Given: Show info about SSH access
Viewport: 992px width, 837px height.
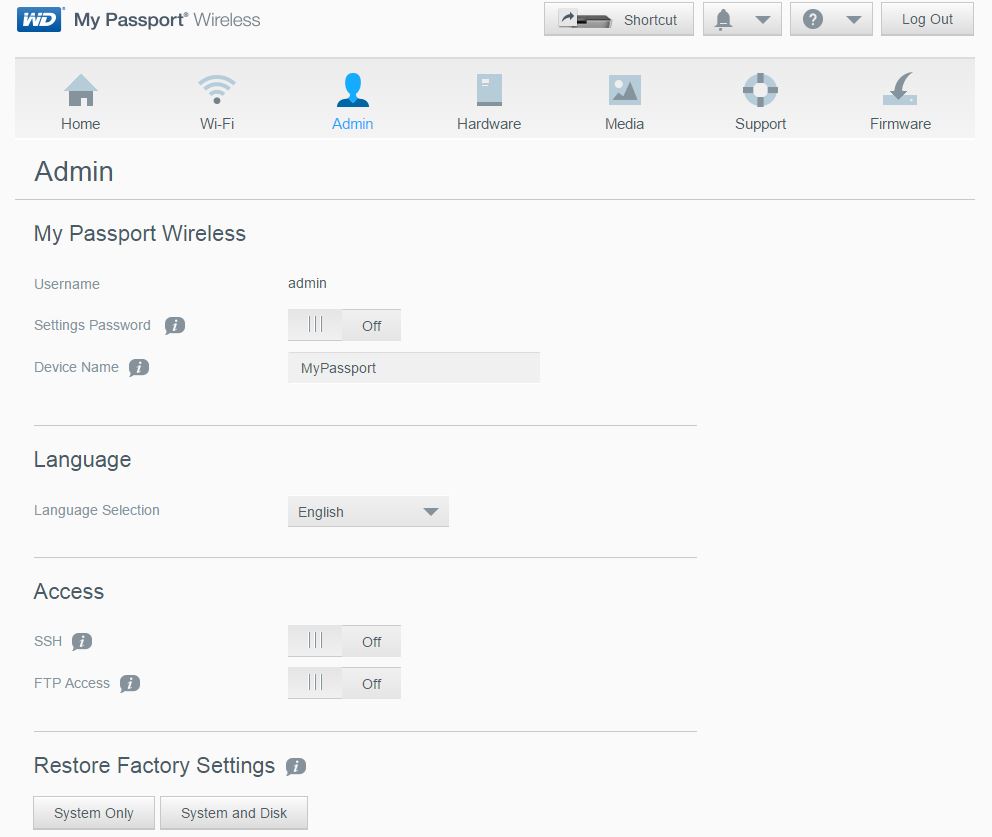Looking at the screenshot, I should pyautogui.click(x=82, y=642).
